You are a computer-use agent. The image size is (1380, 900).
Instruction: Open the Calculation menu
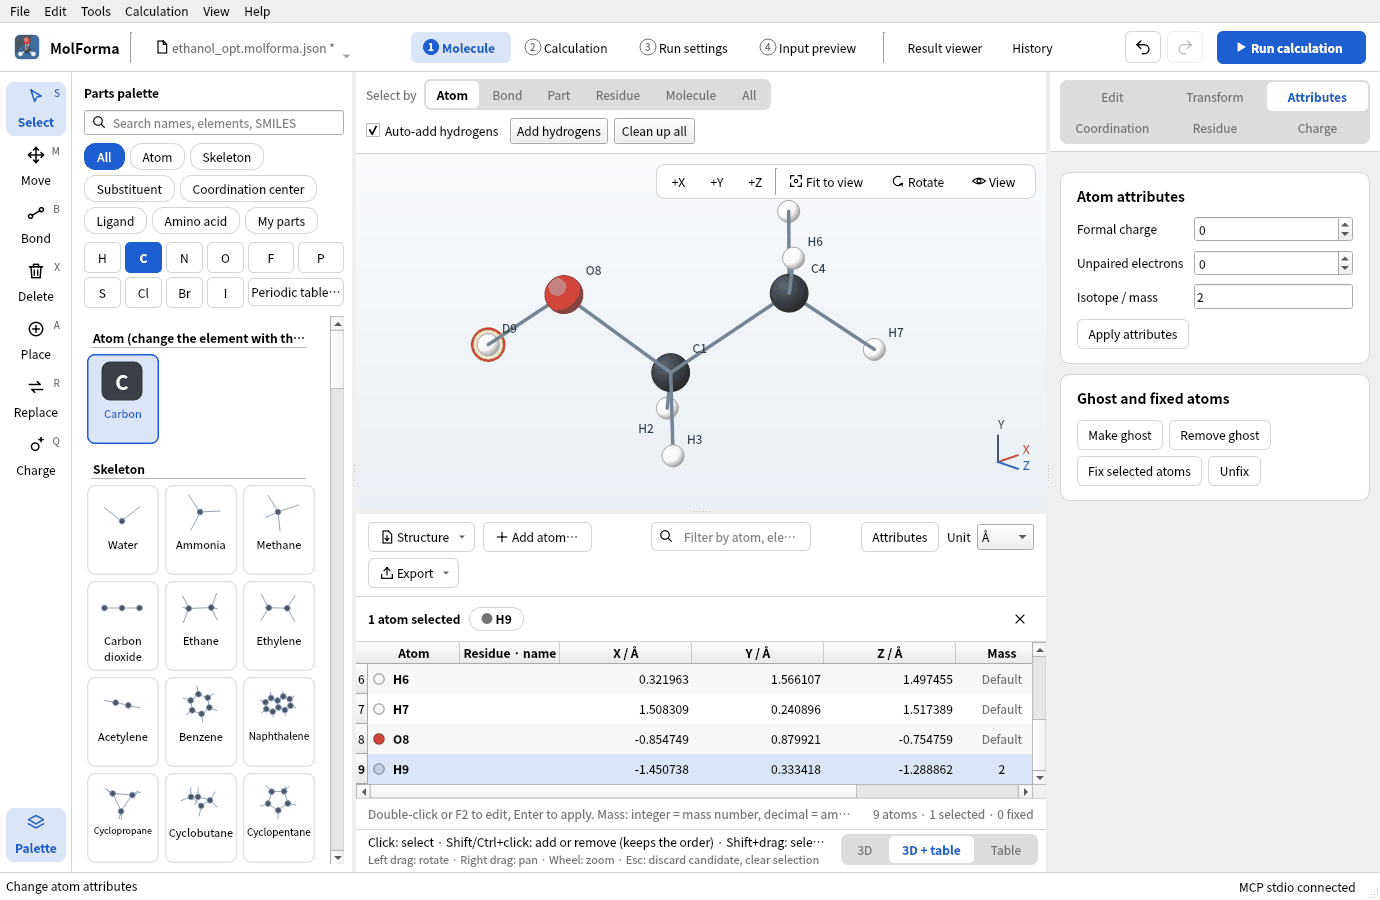click(156, 11)
